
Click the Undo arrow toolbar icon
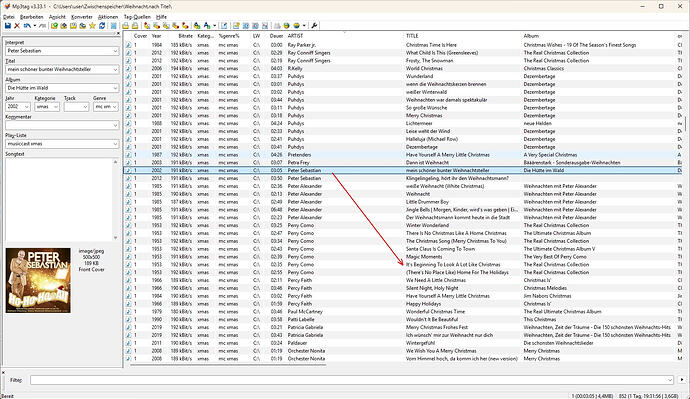click(x=27, y=26)
